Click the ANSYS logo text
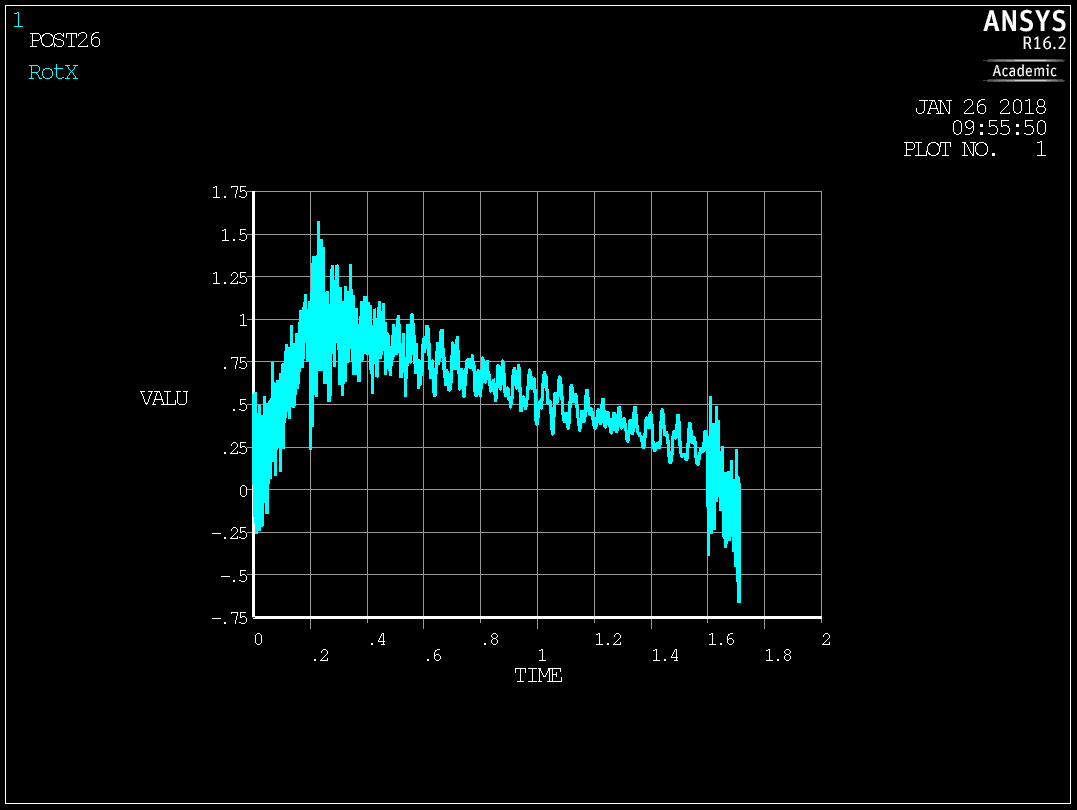This screenshot has height=810, width=1077. coord(1023,21)
